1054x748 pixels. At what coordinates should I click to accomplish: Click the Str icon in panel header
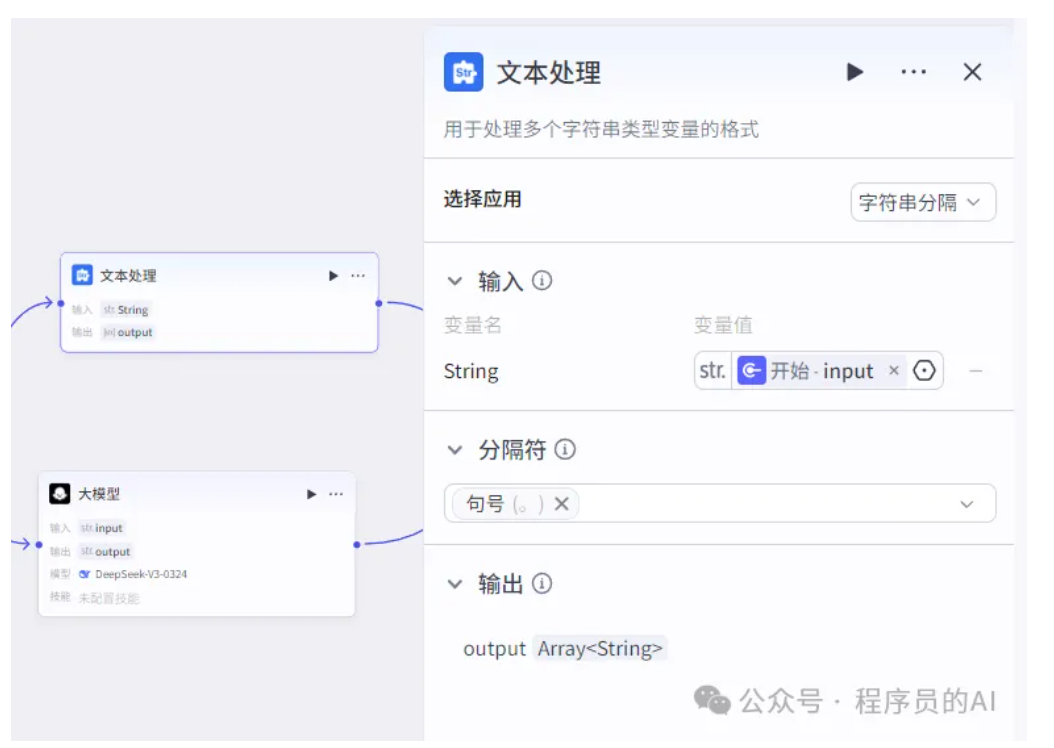[463, 72]
